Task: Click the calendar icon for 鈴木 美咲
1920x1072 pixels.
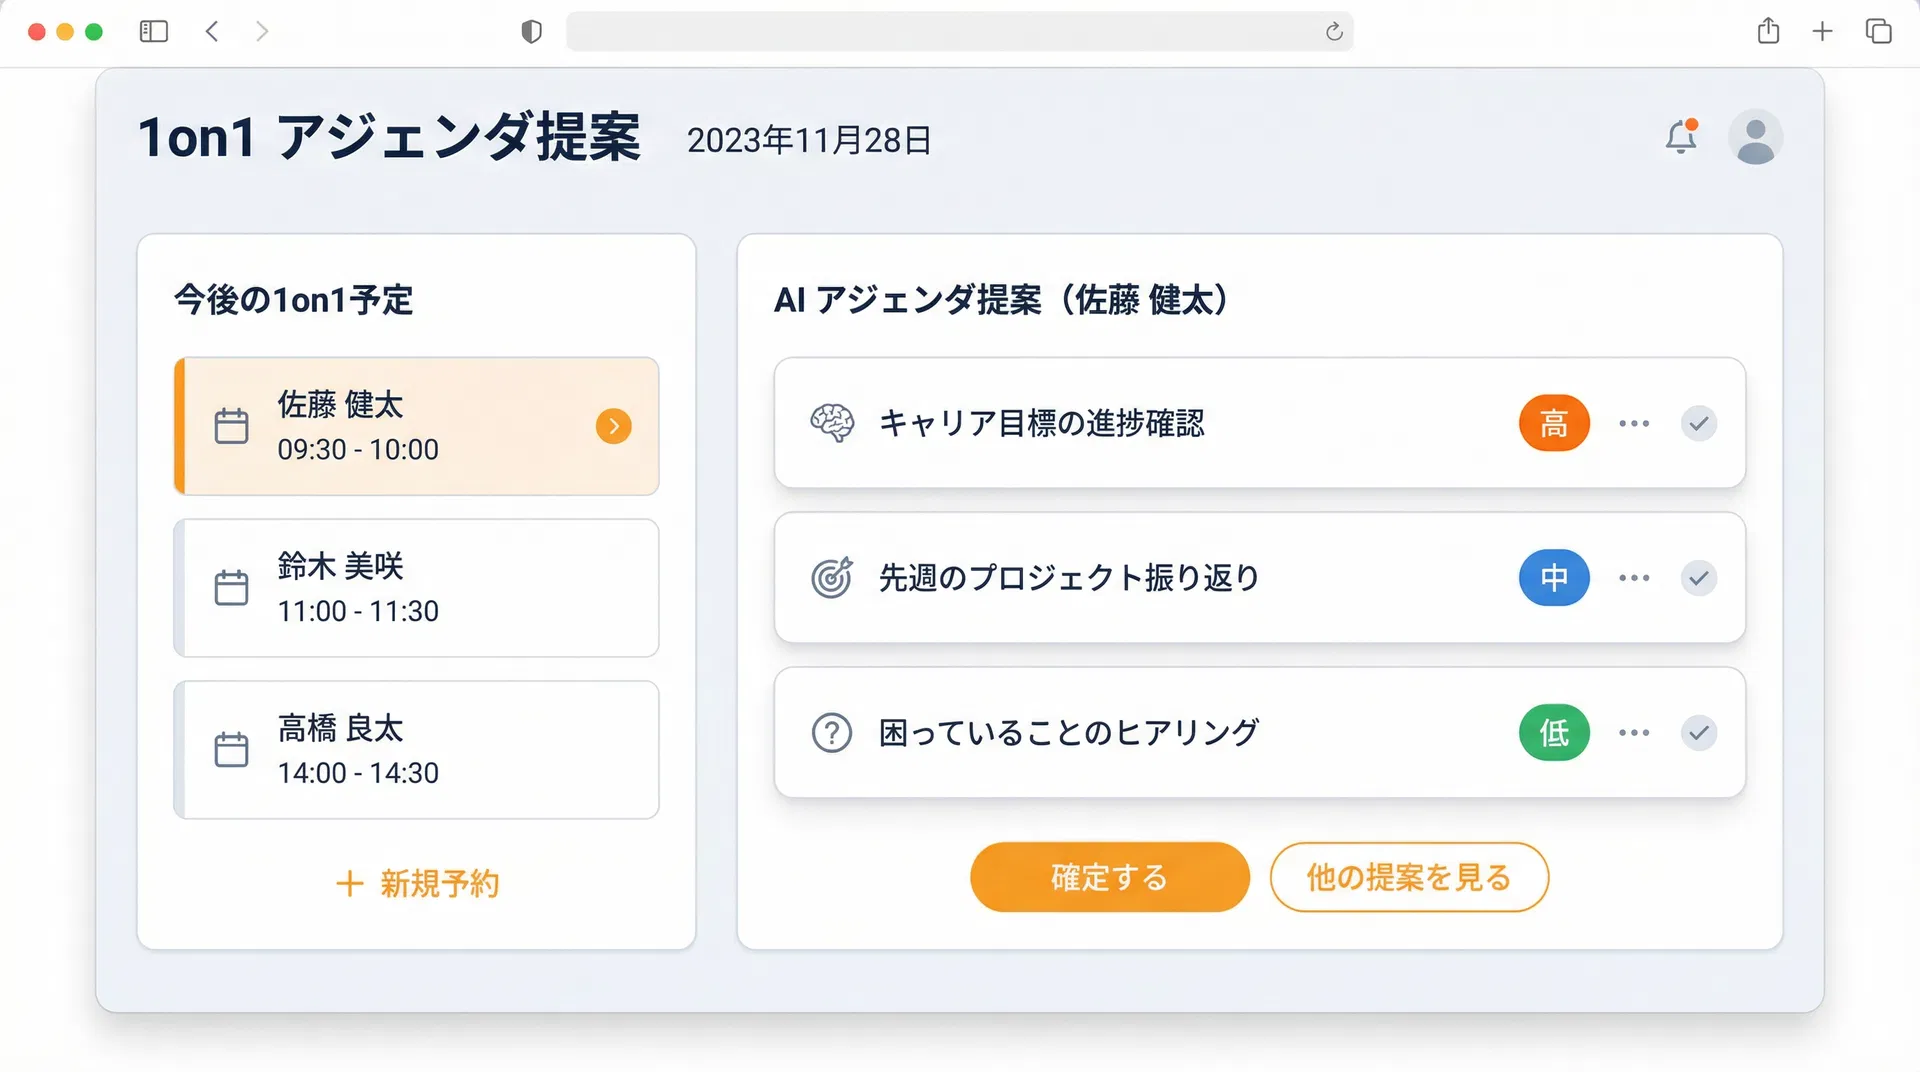Action: (232, 588)
